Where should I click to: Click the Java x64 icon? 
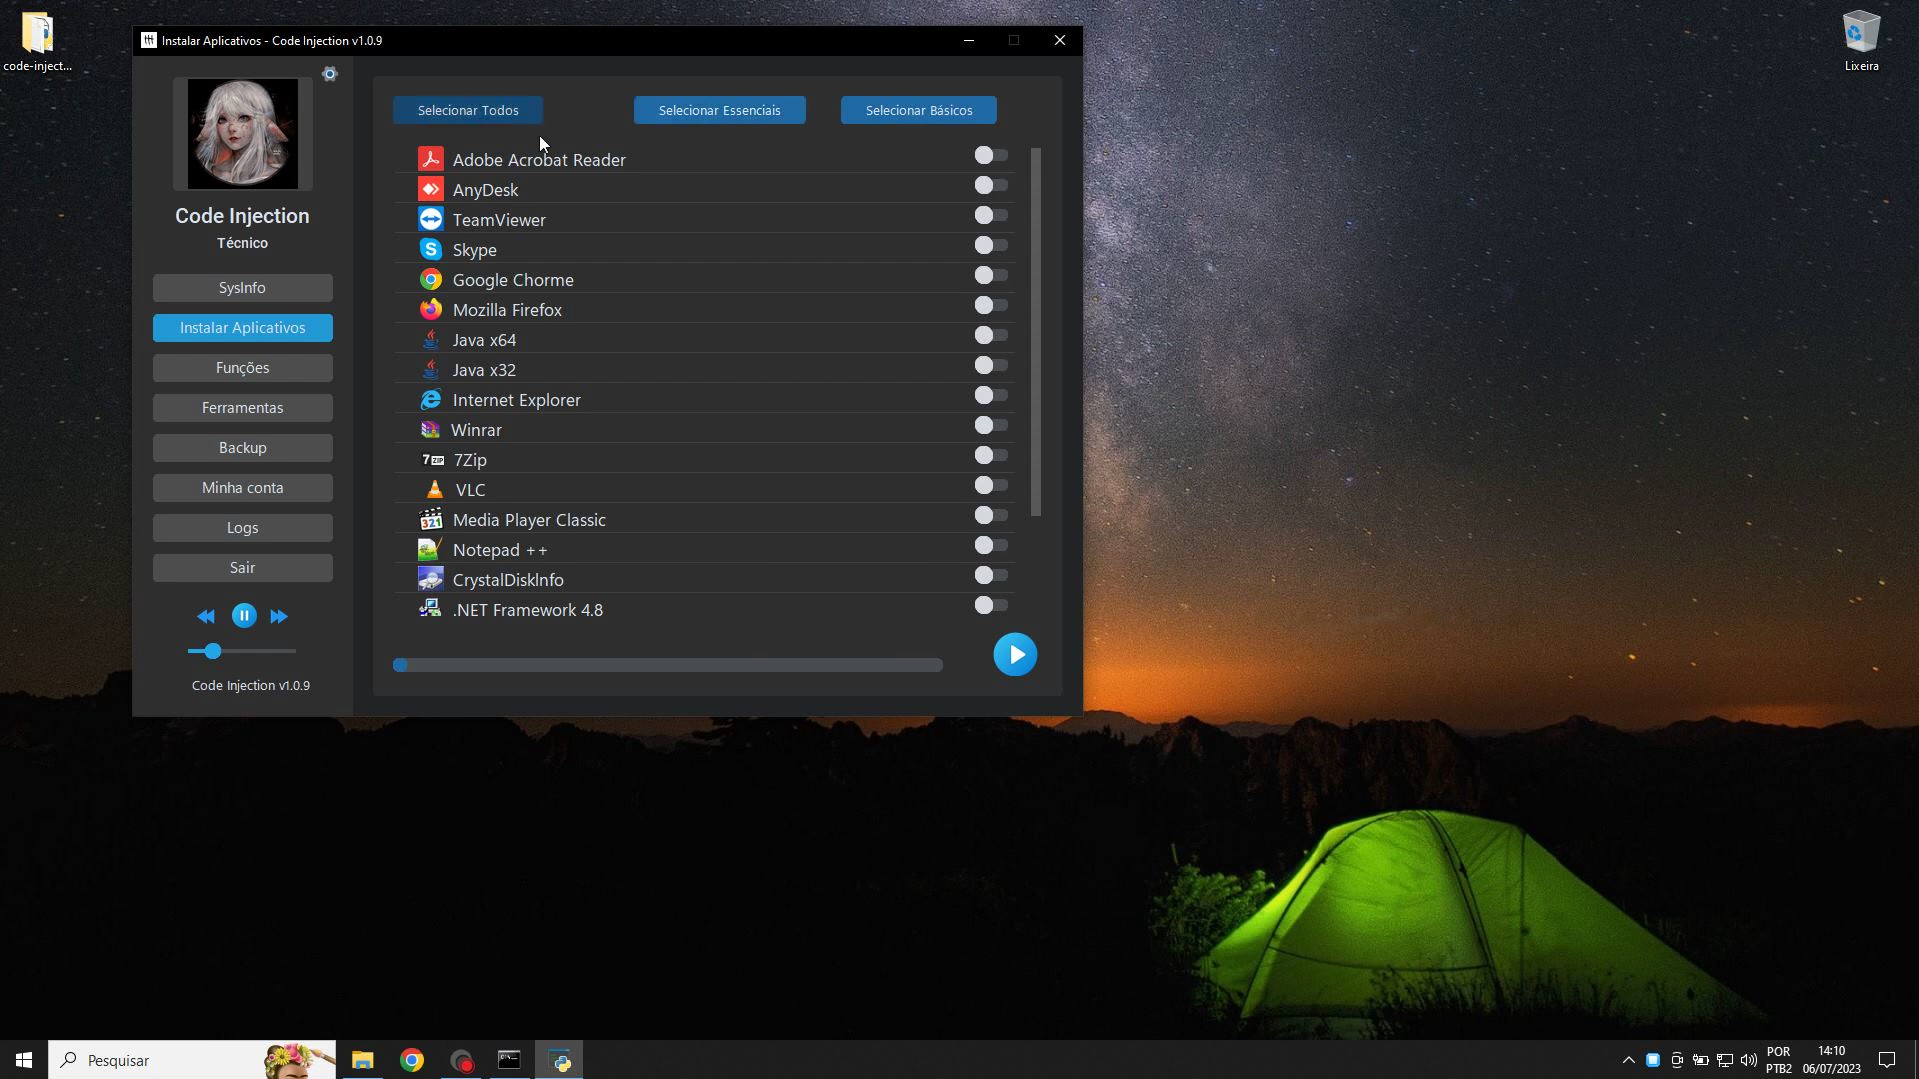[430, 339]
